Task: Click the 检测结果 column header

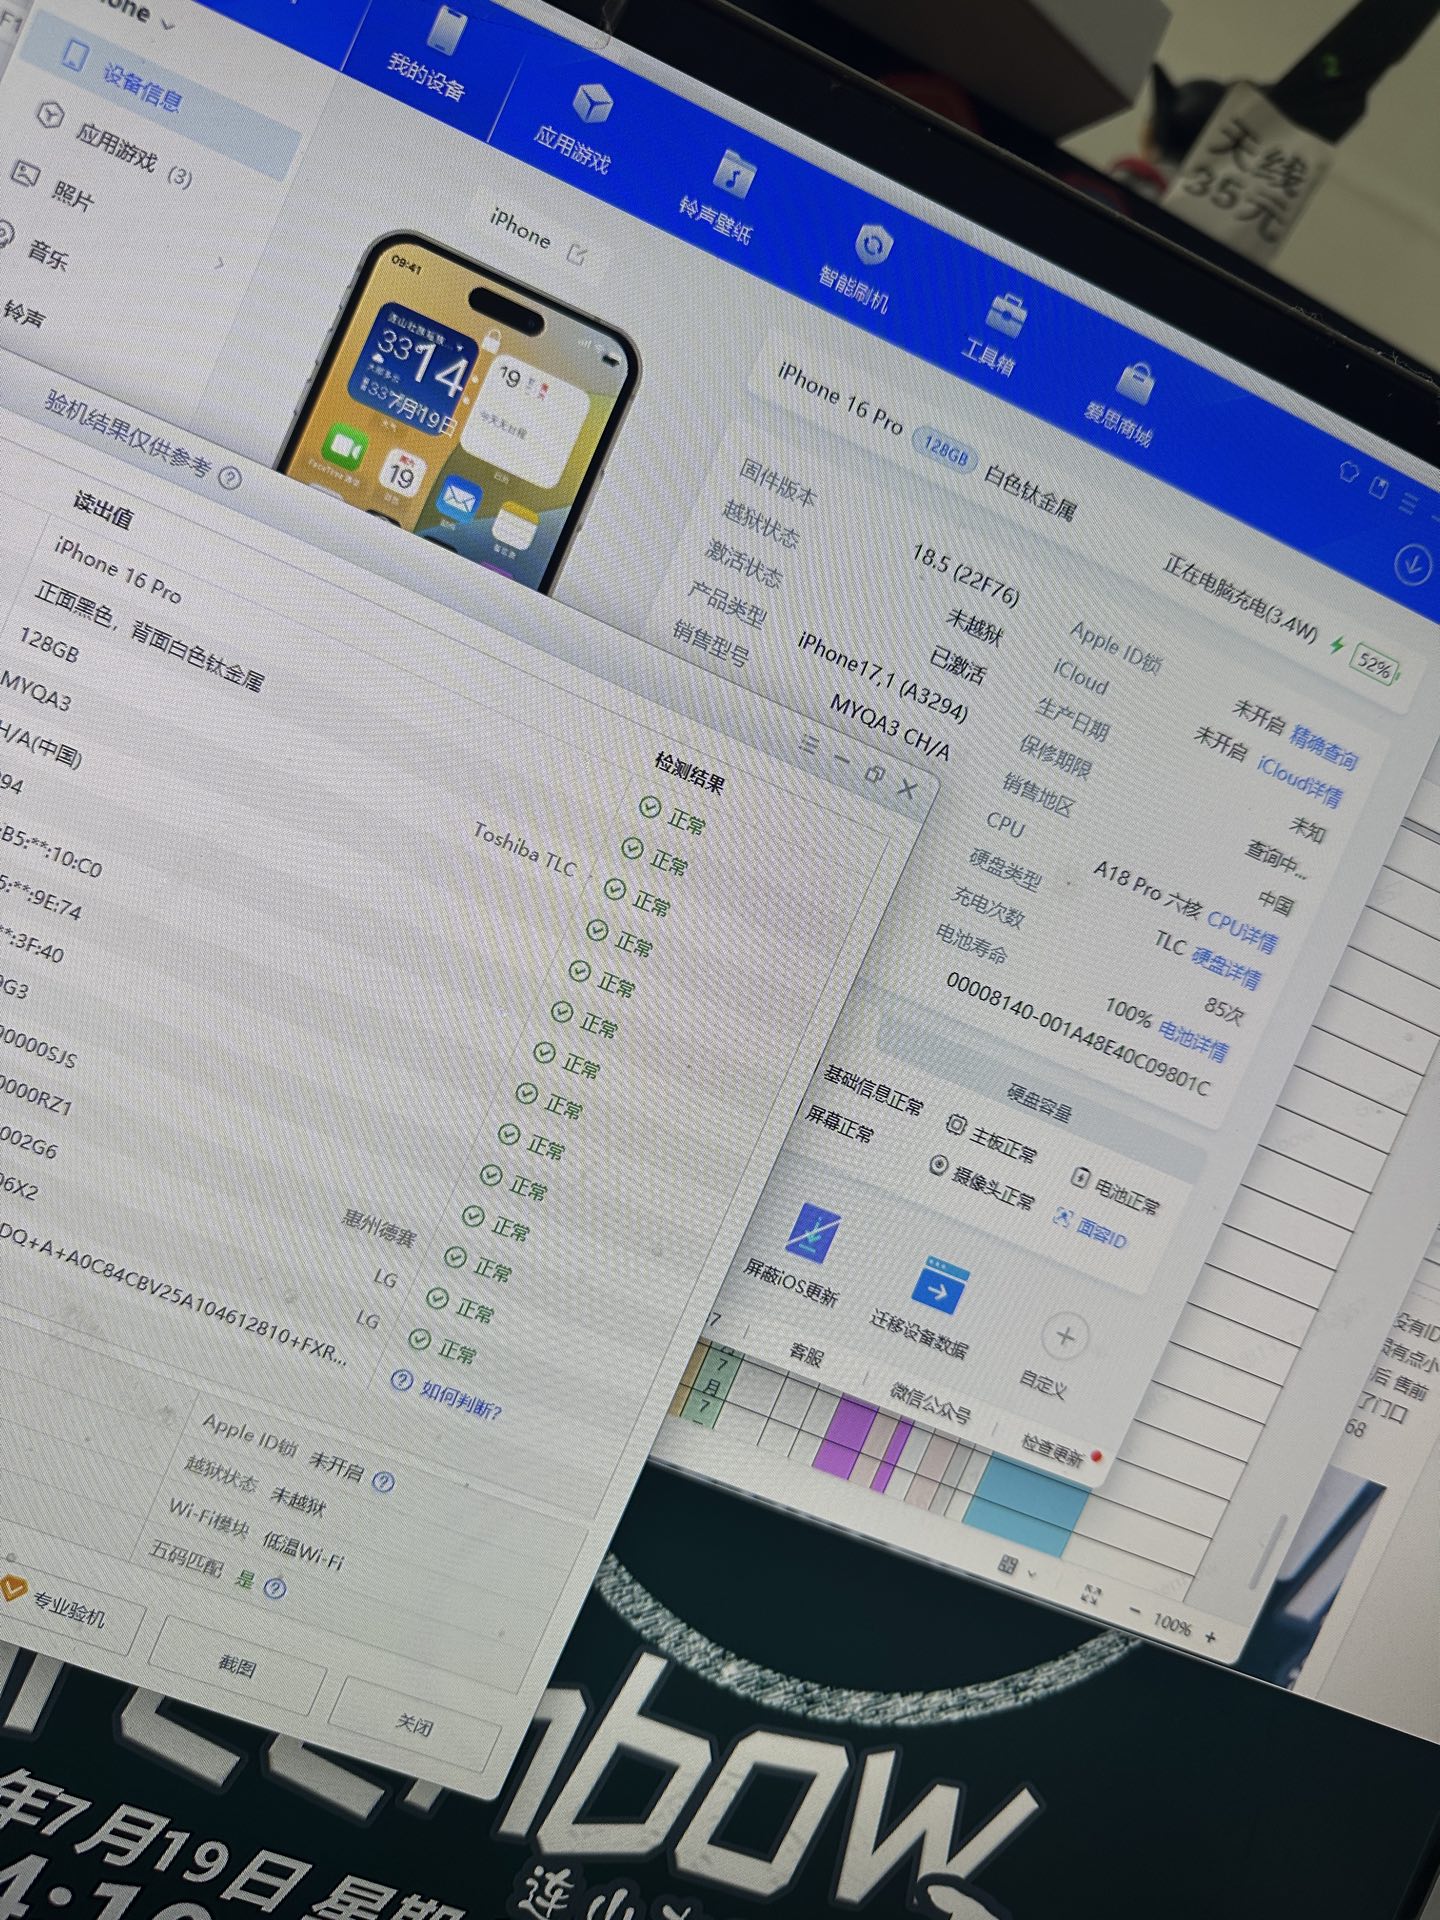Action: (x=689, y=772)
